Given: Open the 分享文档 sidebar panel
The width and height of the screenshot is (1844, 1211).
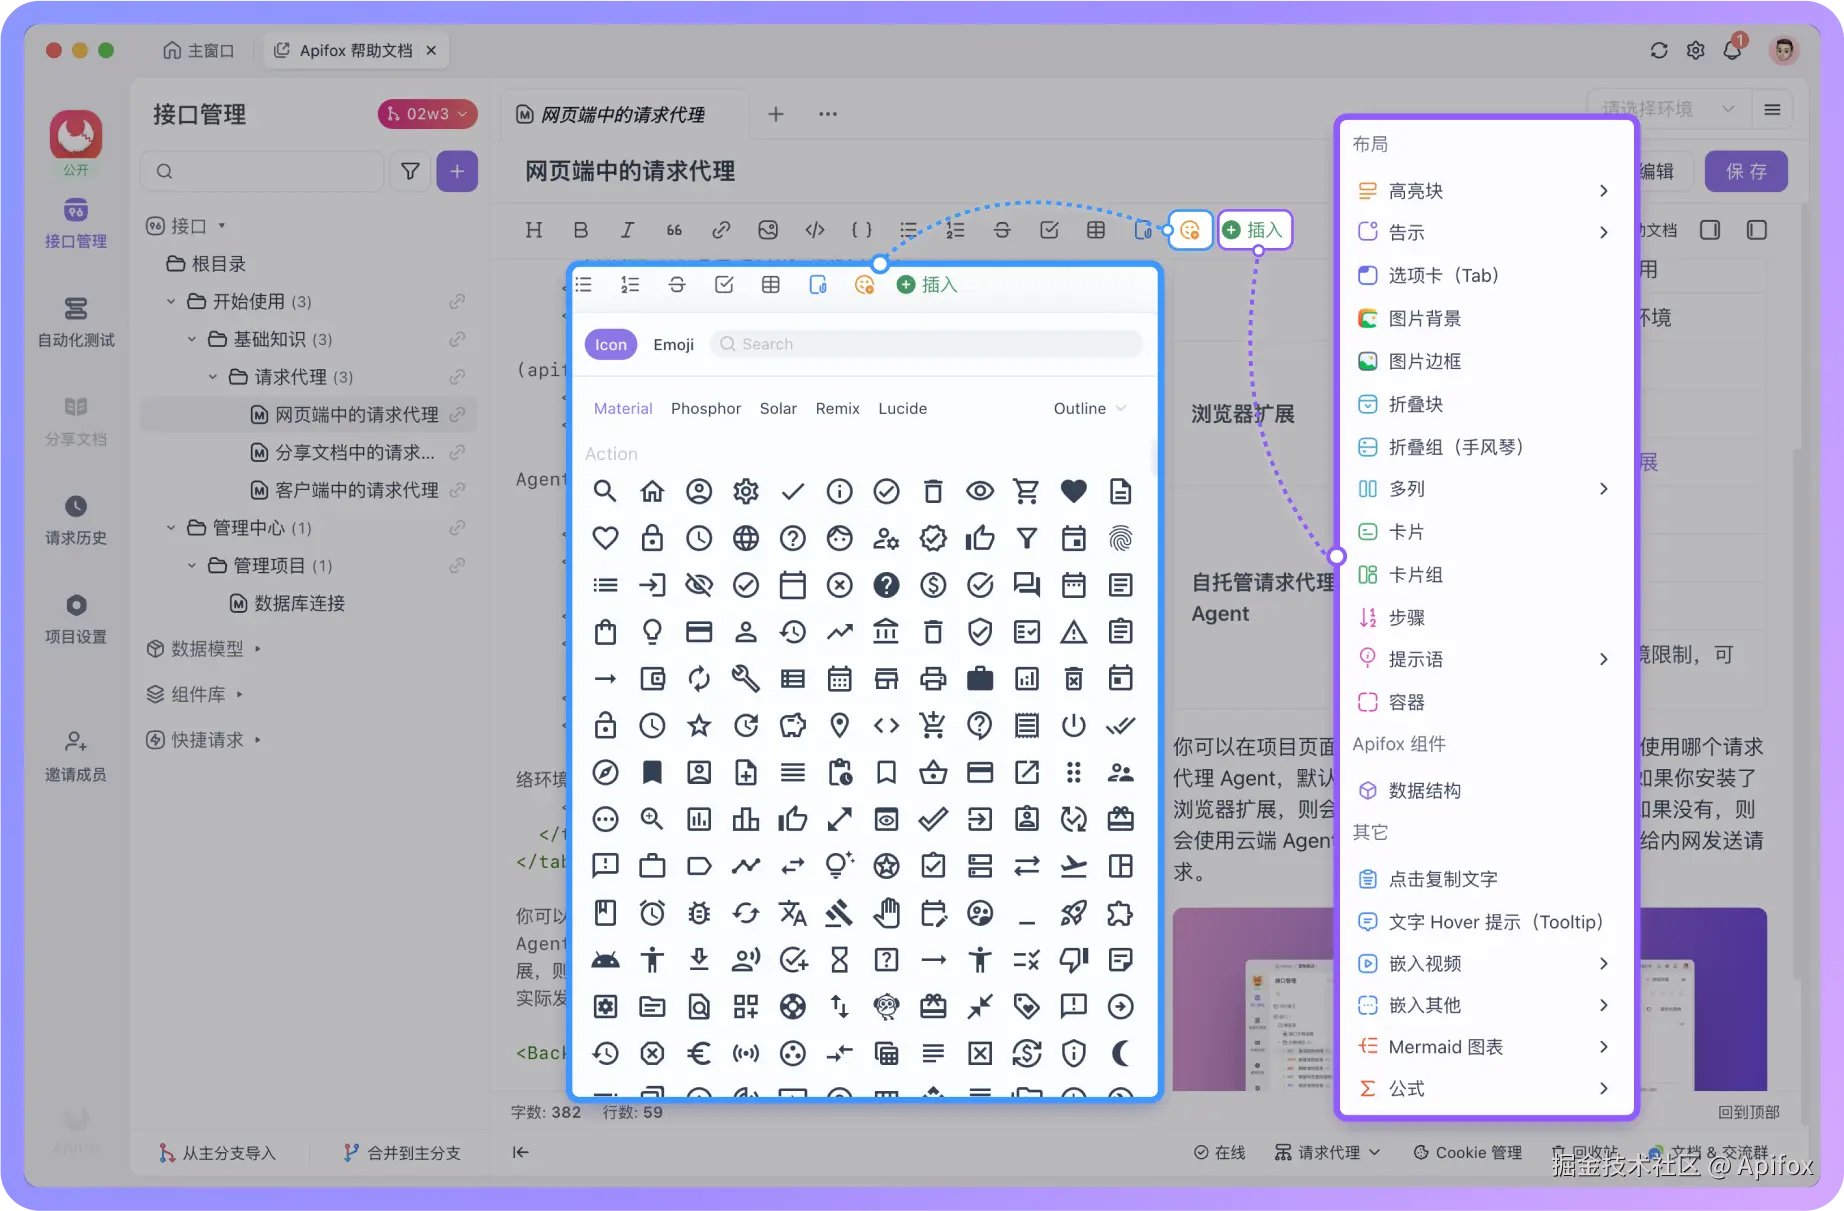Looking at the screenshot, I should 75,420.
